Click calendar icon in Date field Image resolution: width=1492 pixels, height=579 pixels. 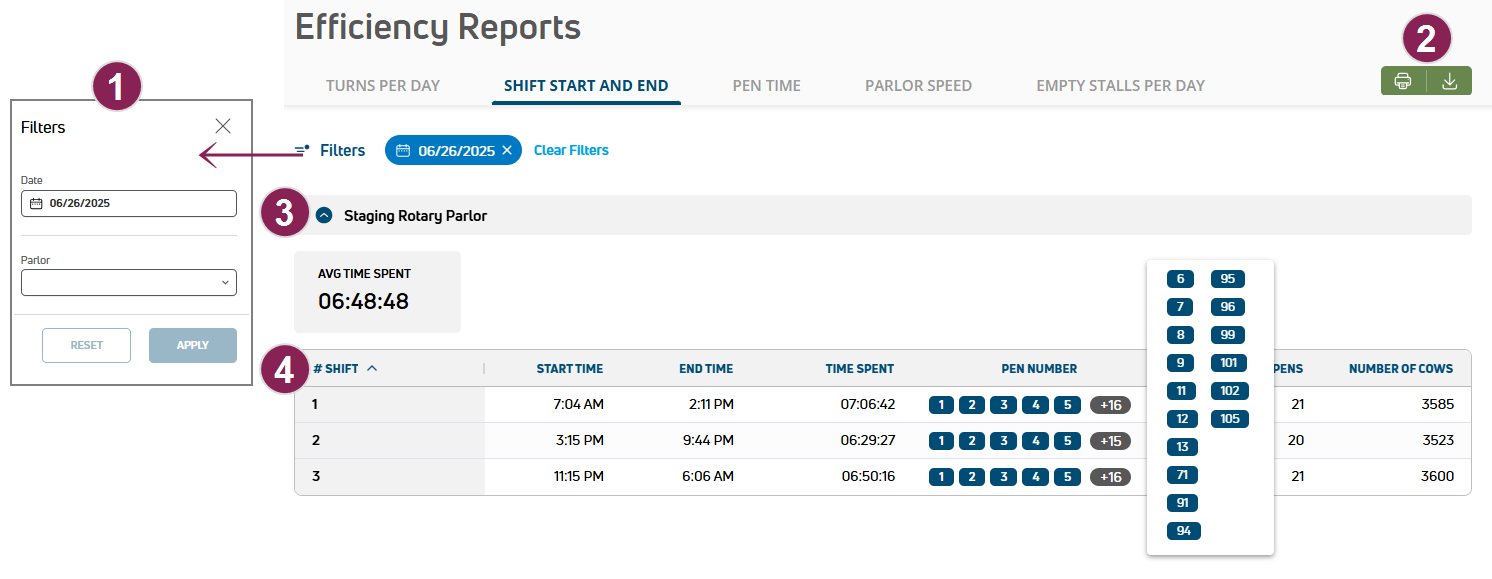(36, 203)
